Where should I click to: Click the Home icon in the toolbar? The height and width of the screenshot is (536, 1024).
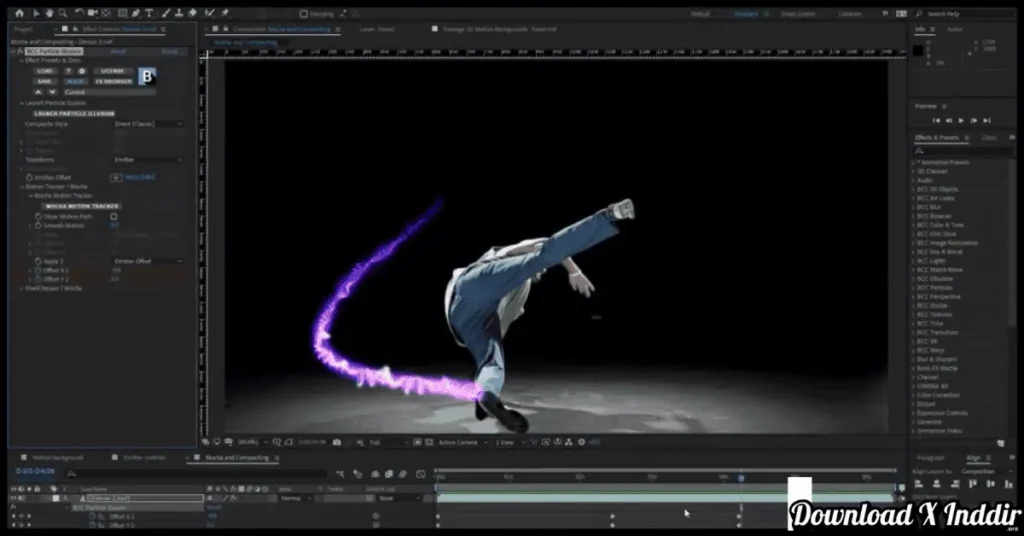click(20, 13)
